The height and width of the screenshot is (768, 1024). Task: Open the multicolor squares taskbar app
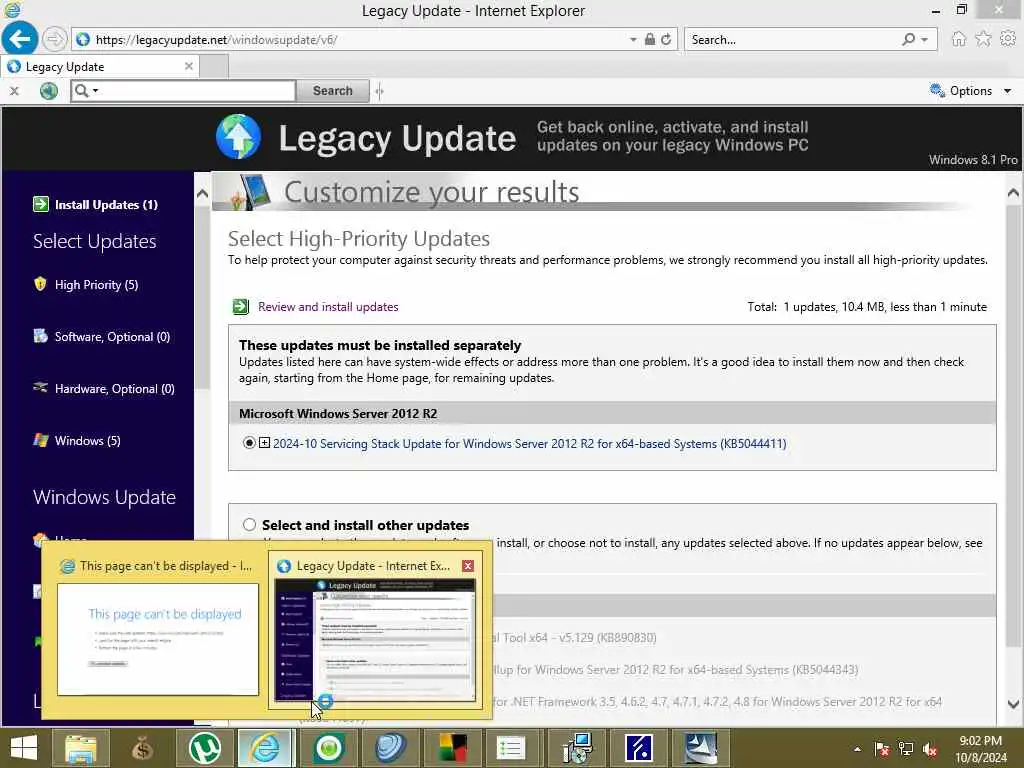[x=452, y=748]
